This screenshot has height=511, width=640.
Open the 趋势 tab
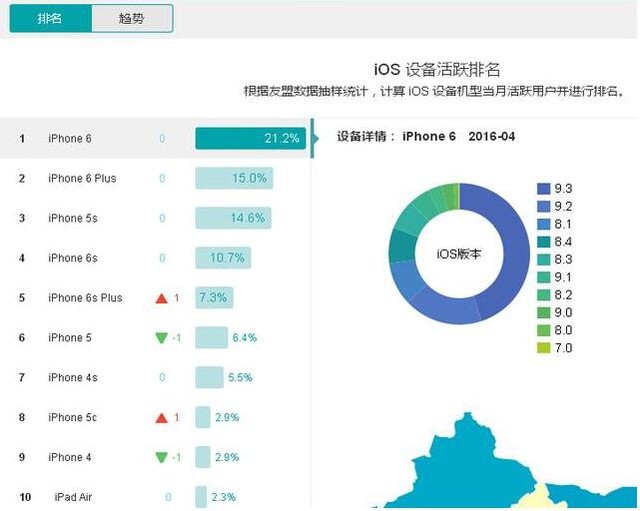[131, 19]
